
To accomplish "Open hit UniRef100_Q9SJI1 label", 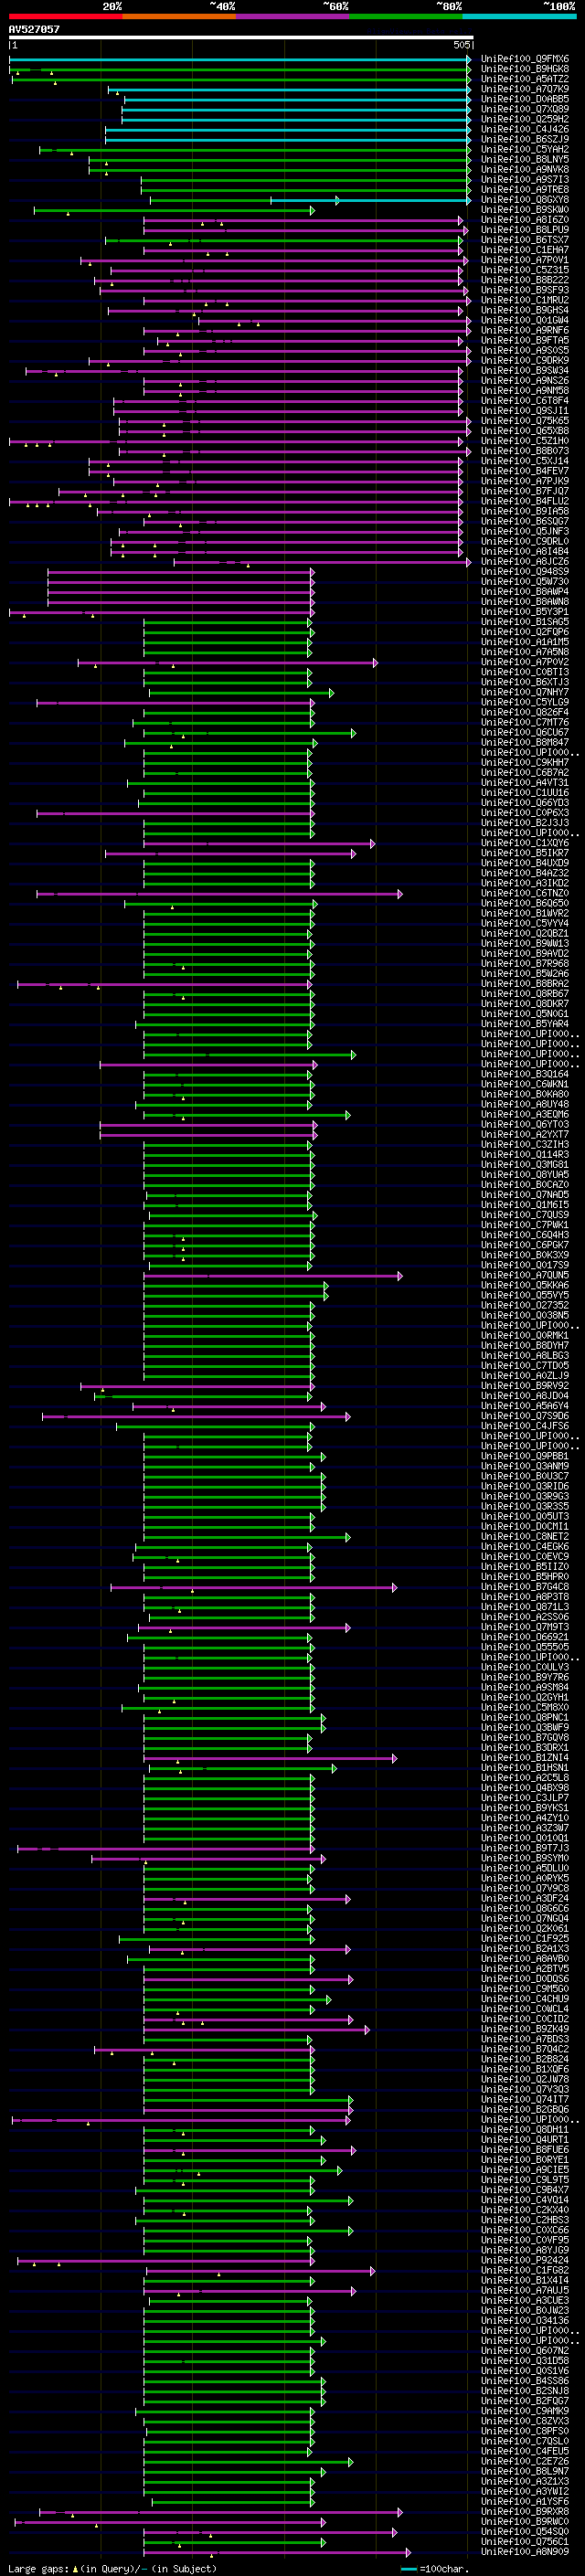I will (x=525, y=411).
